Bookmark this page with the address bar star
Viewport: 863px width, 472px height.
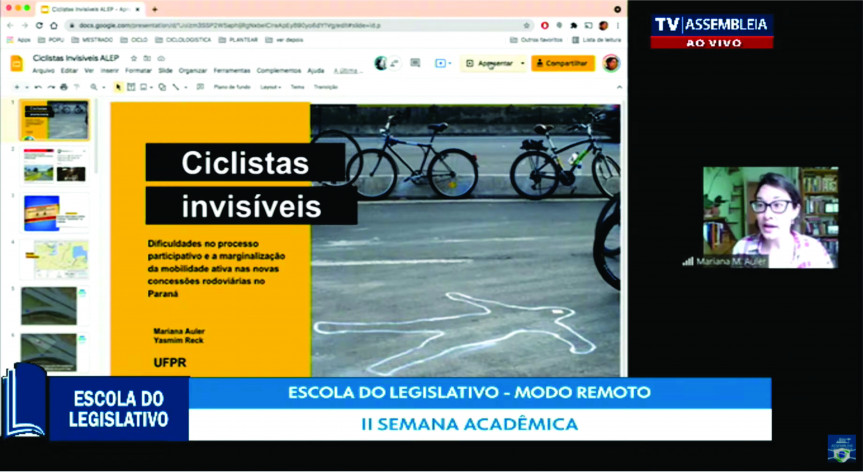pyautogui.click(x=527, y=25)
